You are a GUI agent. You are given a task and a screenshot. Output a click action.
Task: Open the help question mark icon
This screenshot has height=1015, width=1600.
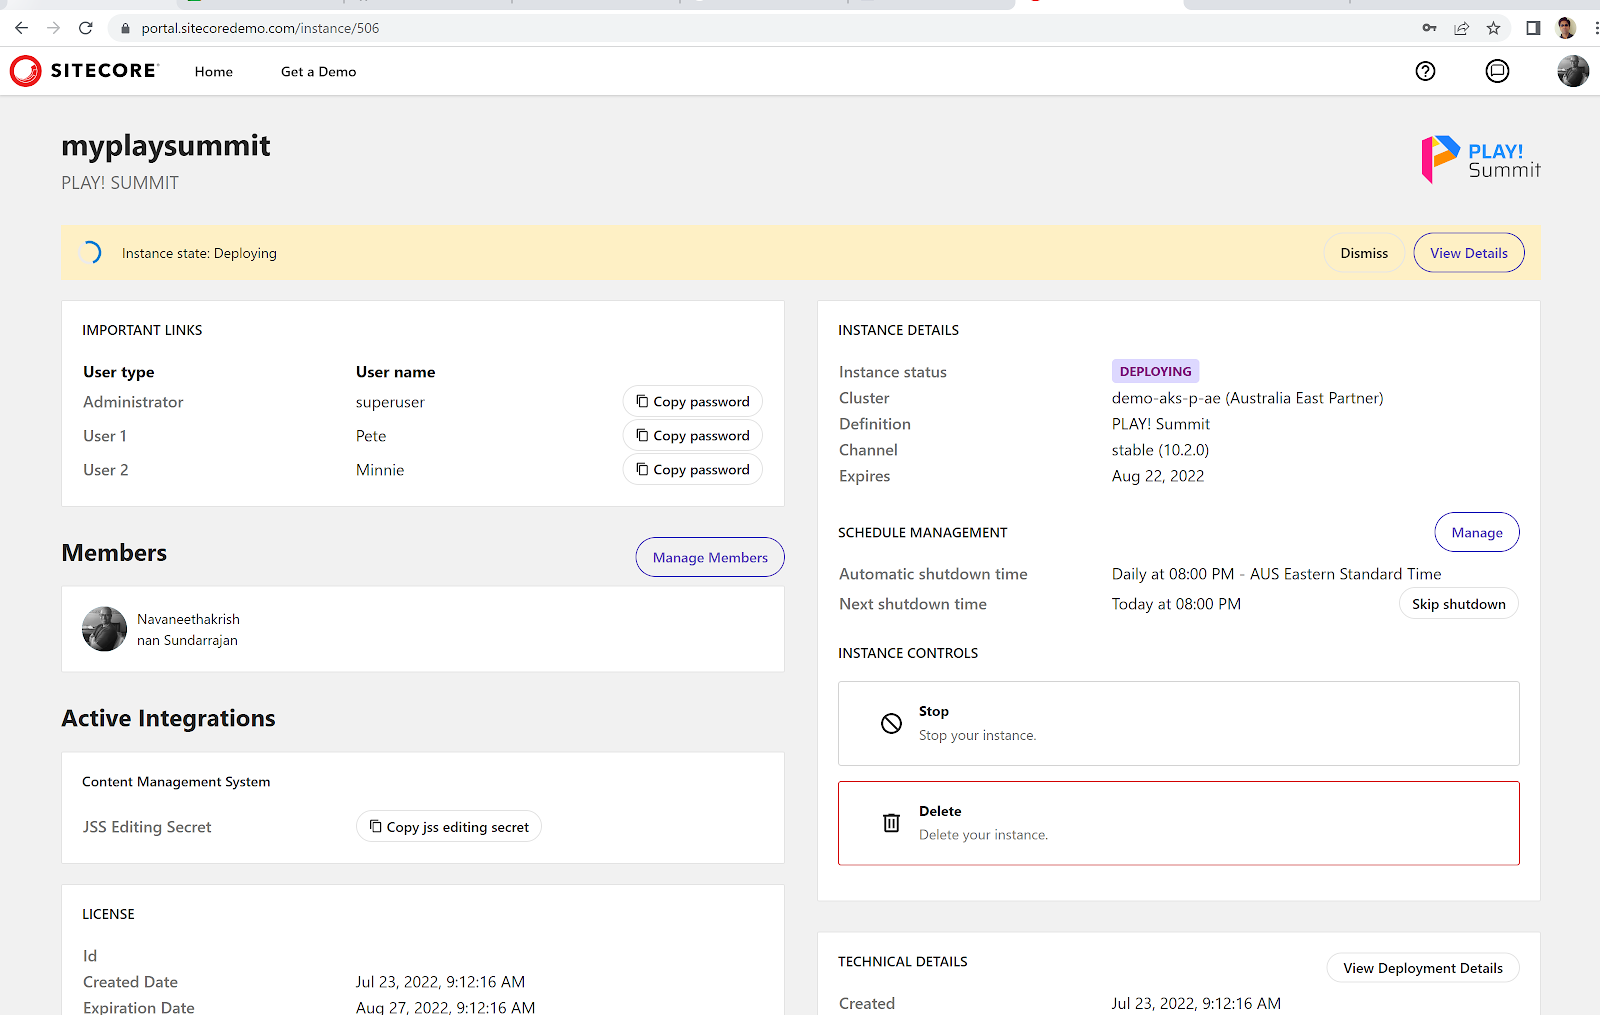pos(1425,71)
